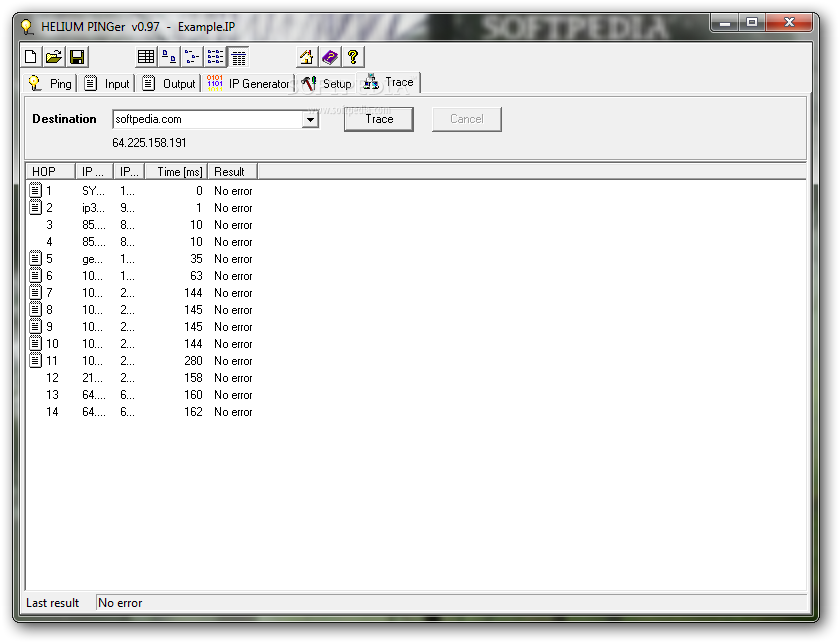Select hop 3 row number
This screenshot has width=840, height=643.
point(49,225)
